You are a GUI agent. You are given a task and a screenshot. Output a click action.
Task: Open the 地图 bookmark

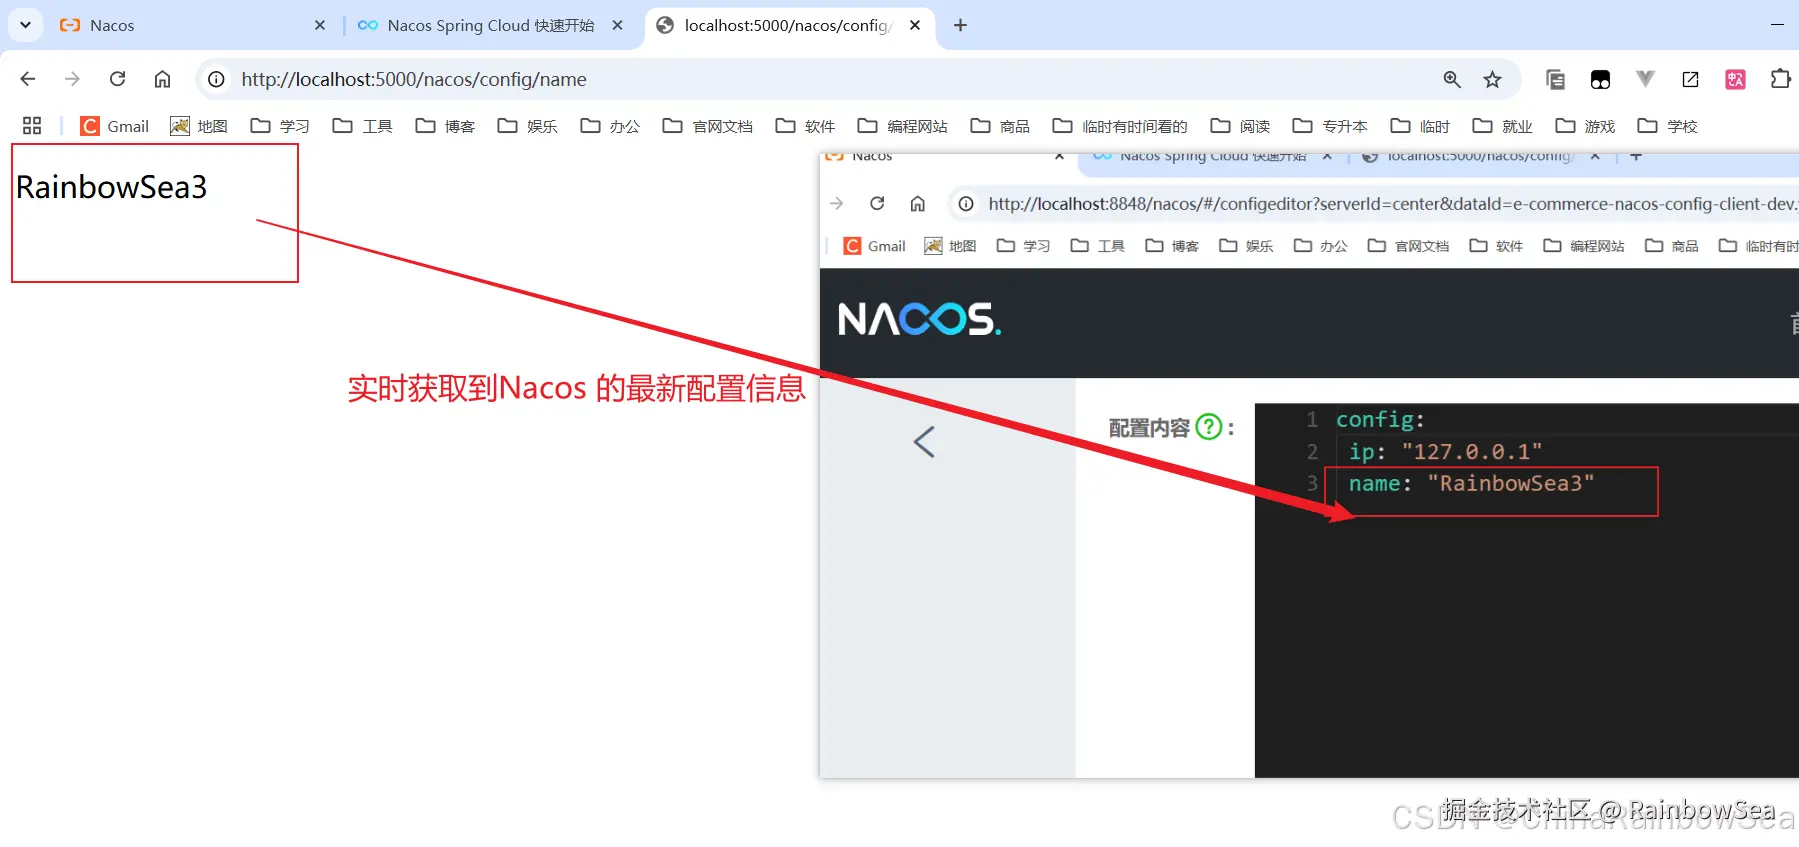point(199,126)
